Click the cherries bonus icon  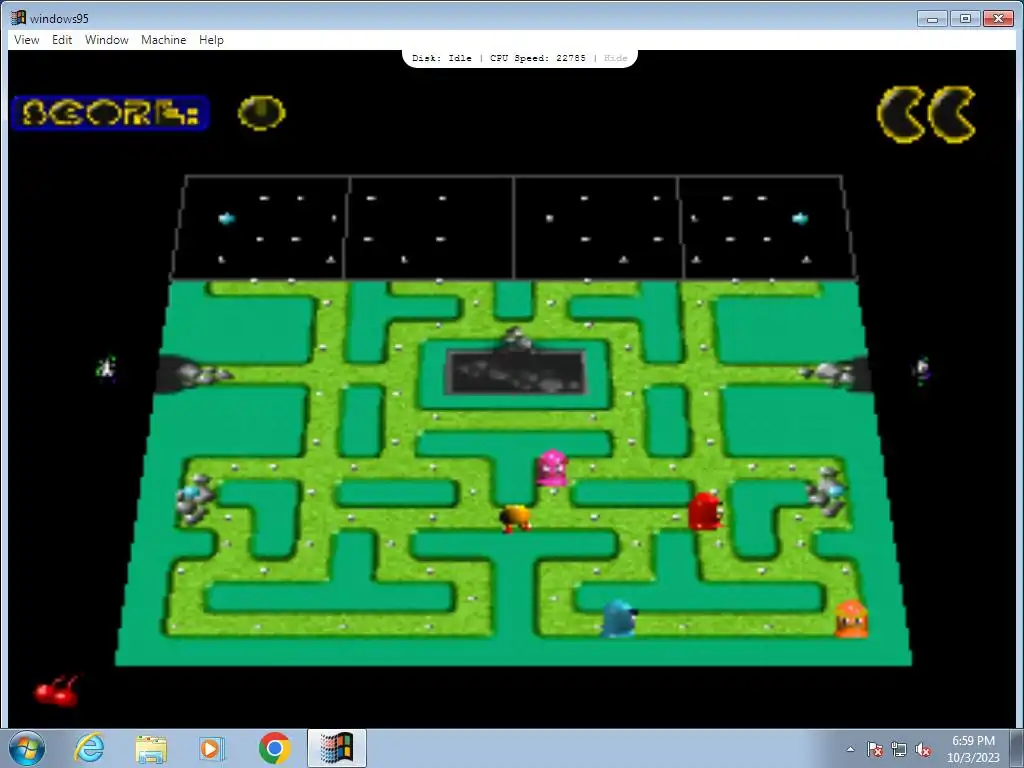pos(57,691)
